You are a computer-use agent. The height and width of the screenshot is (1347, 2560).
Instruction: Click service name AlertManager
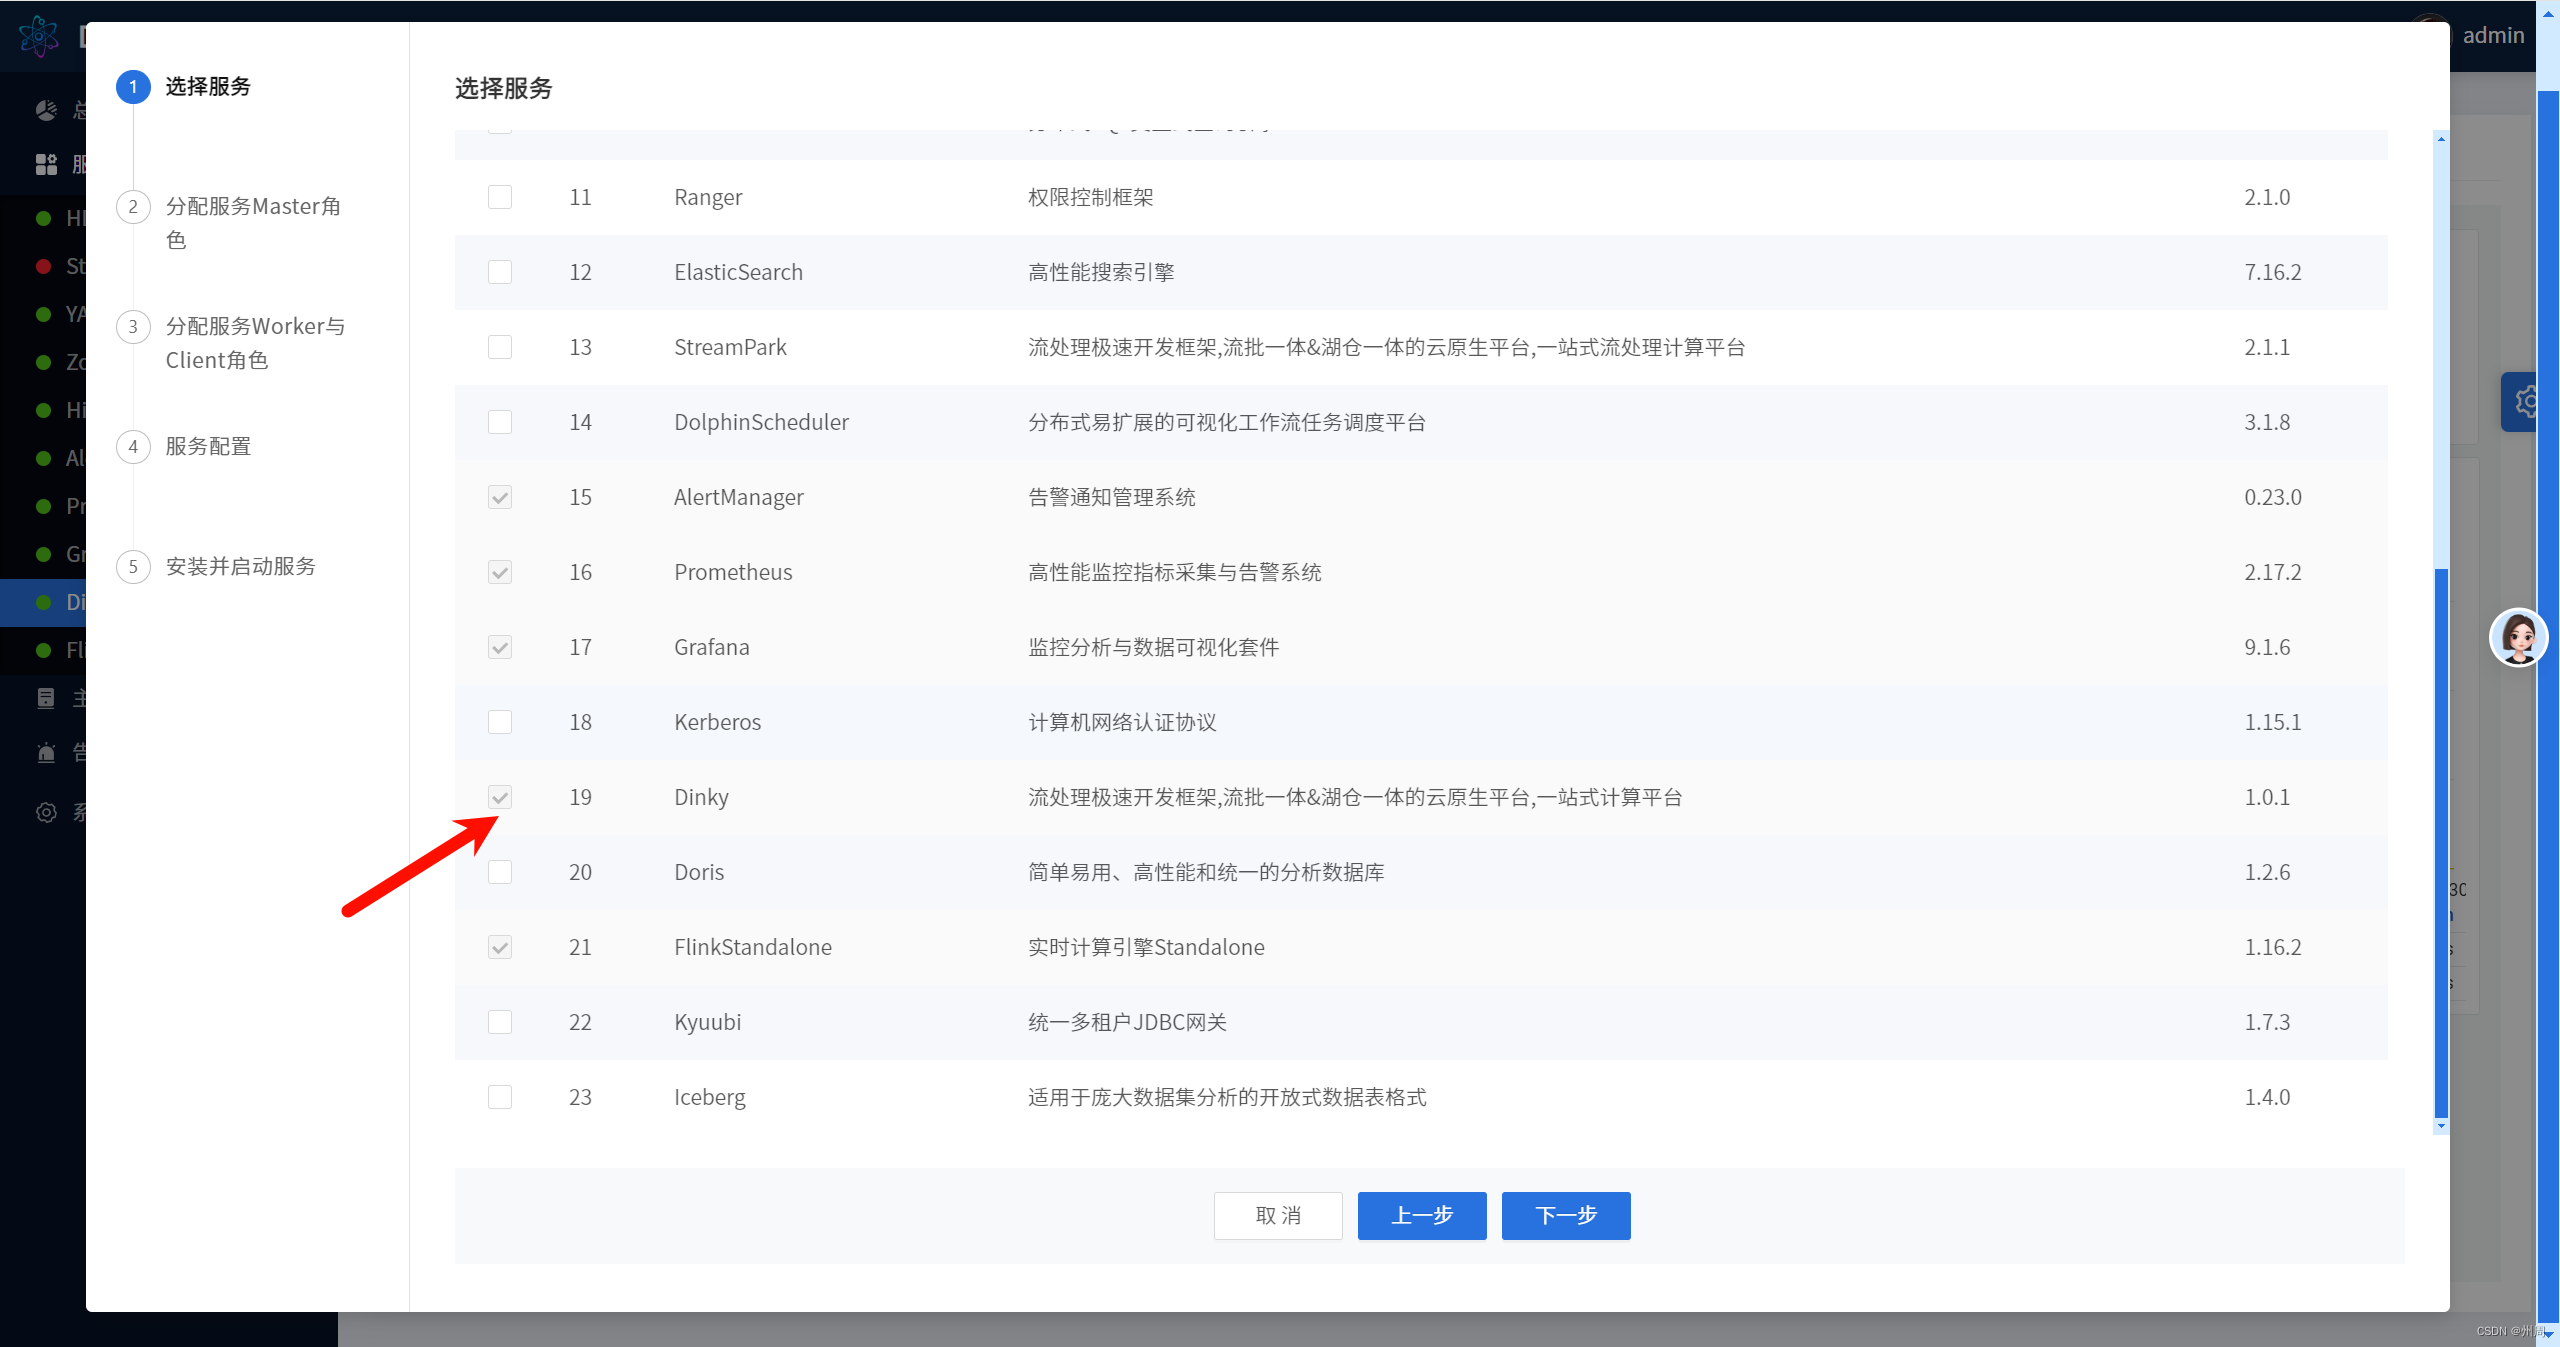coord(738,497)
